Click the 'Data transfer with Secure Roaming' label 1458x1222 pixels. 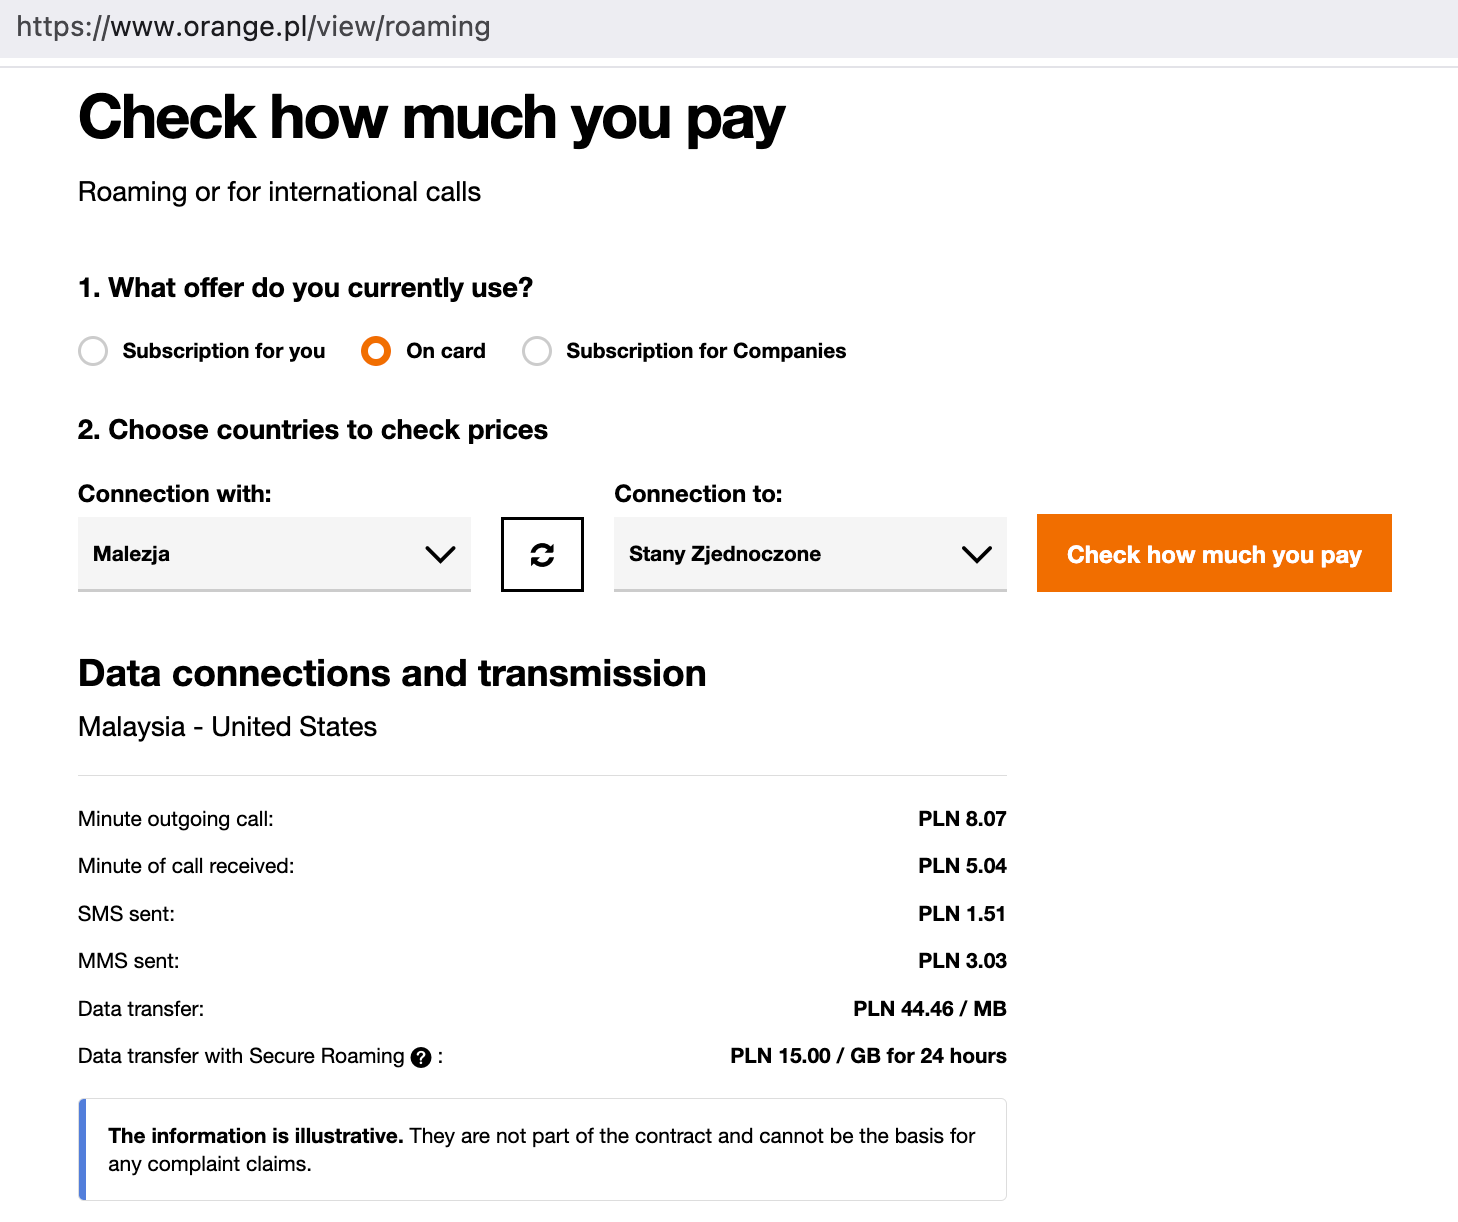241,1056
